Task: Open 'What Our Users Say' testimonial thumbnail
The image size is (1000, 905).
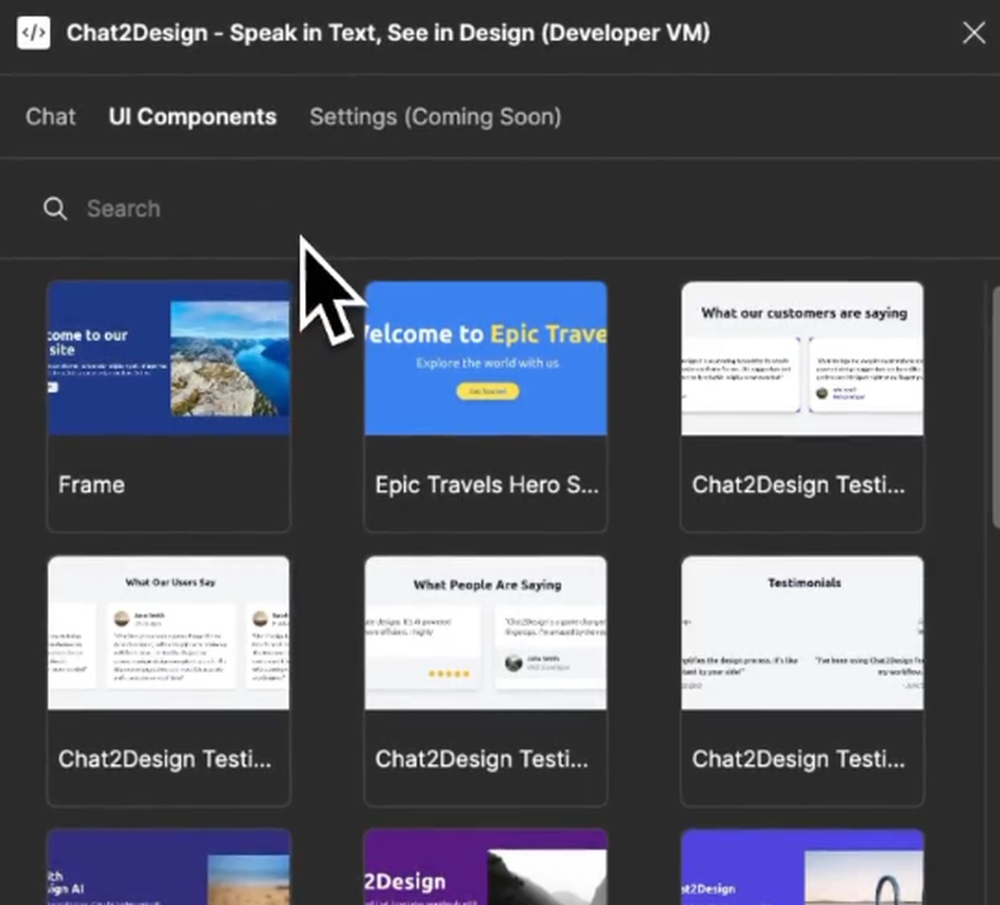Action: (169, 633)
